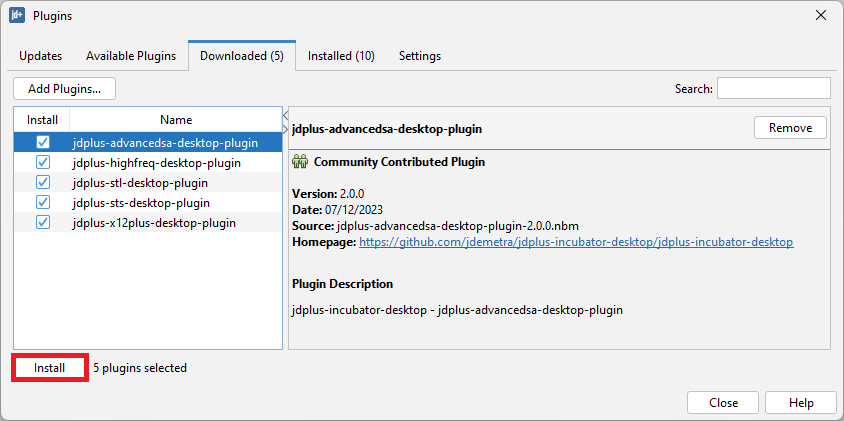Disable the jdplus-stl-desktop-plugin install checkbox
The image size is (844, 421).
(42, 182)
